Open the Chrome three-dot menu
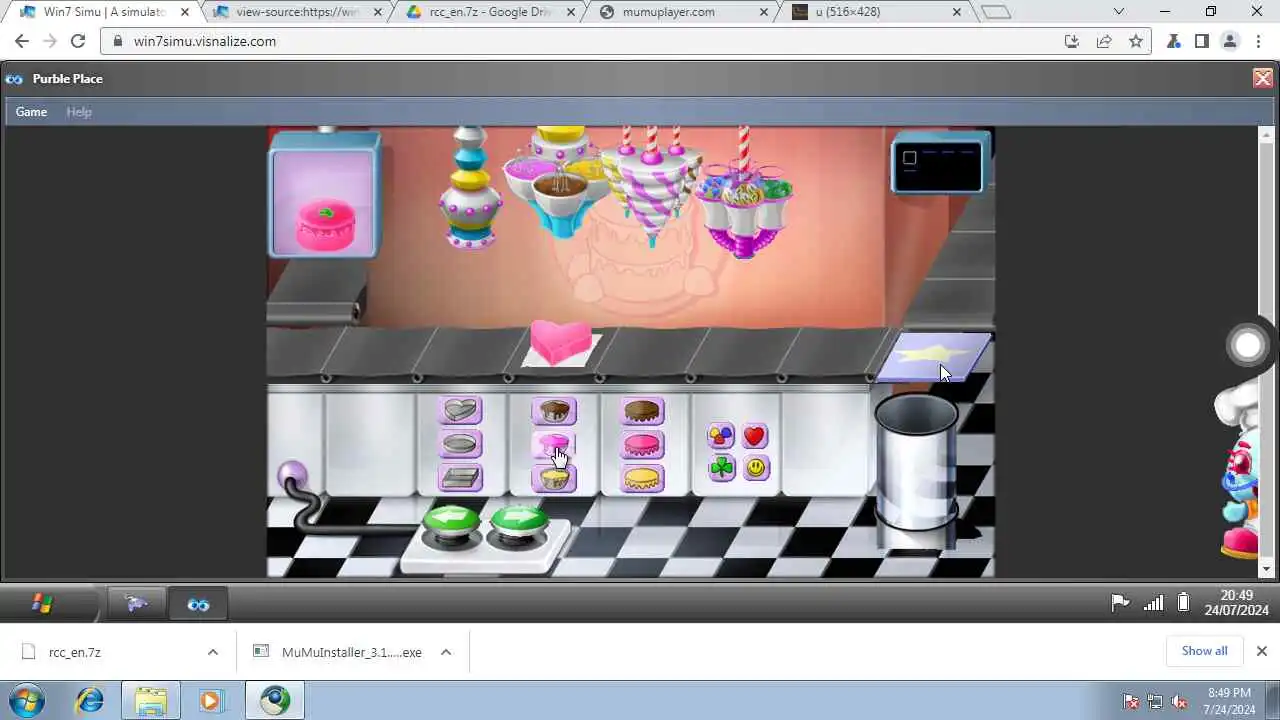 [1259, 41]
